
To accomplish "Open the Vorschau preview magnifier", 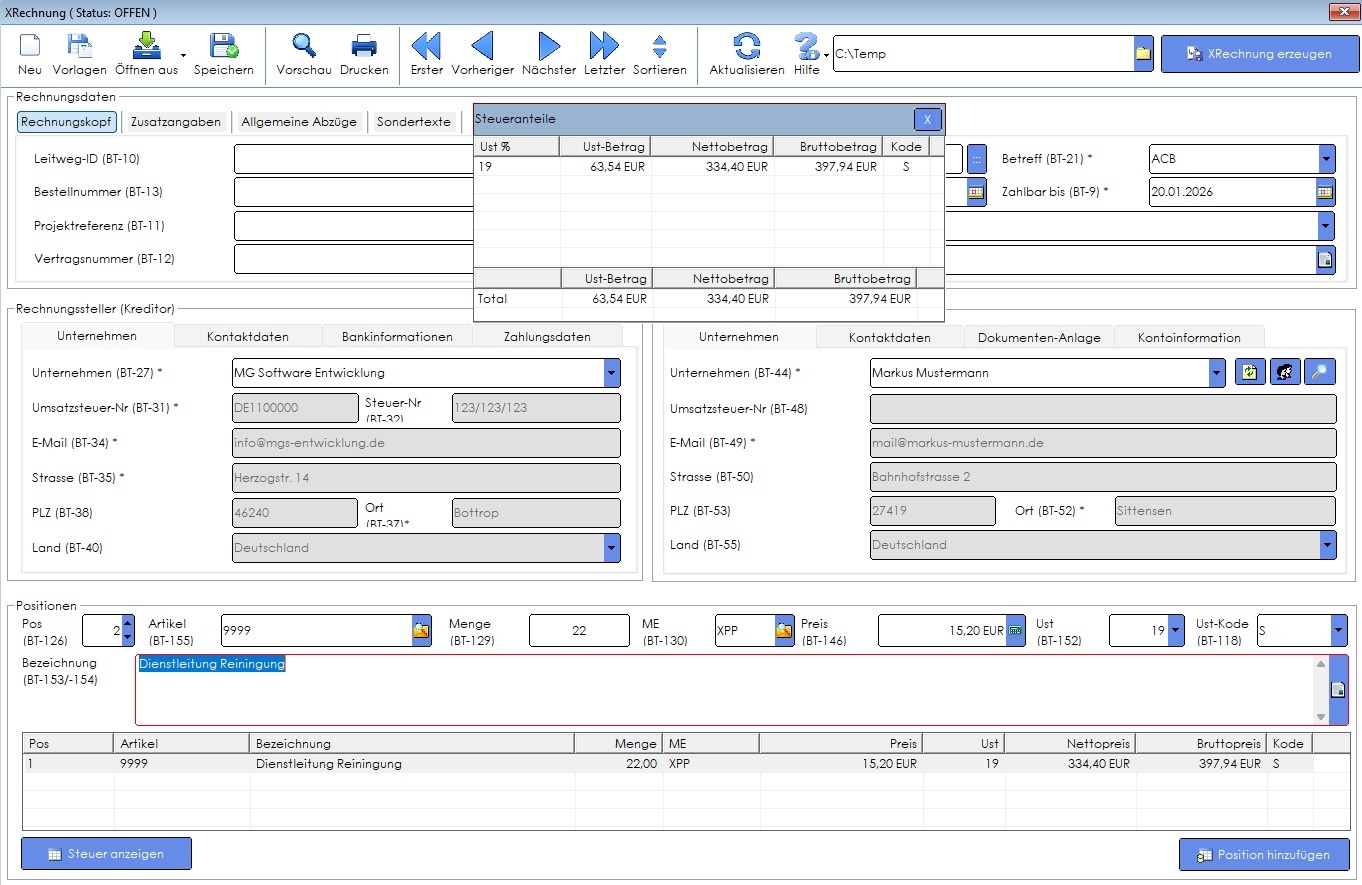I will 303,47.
